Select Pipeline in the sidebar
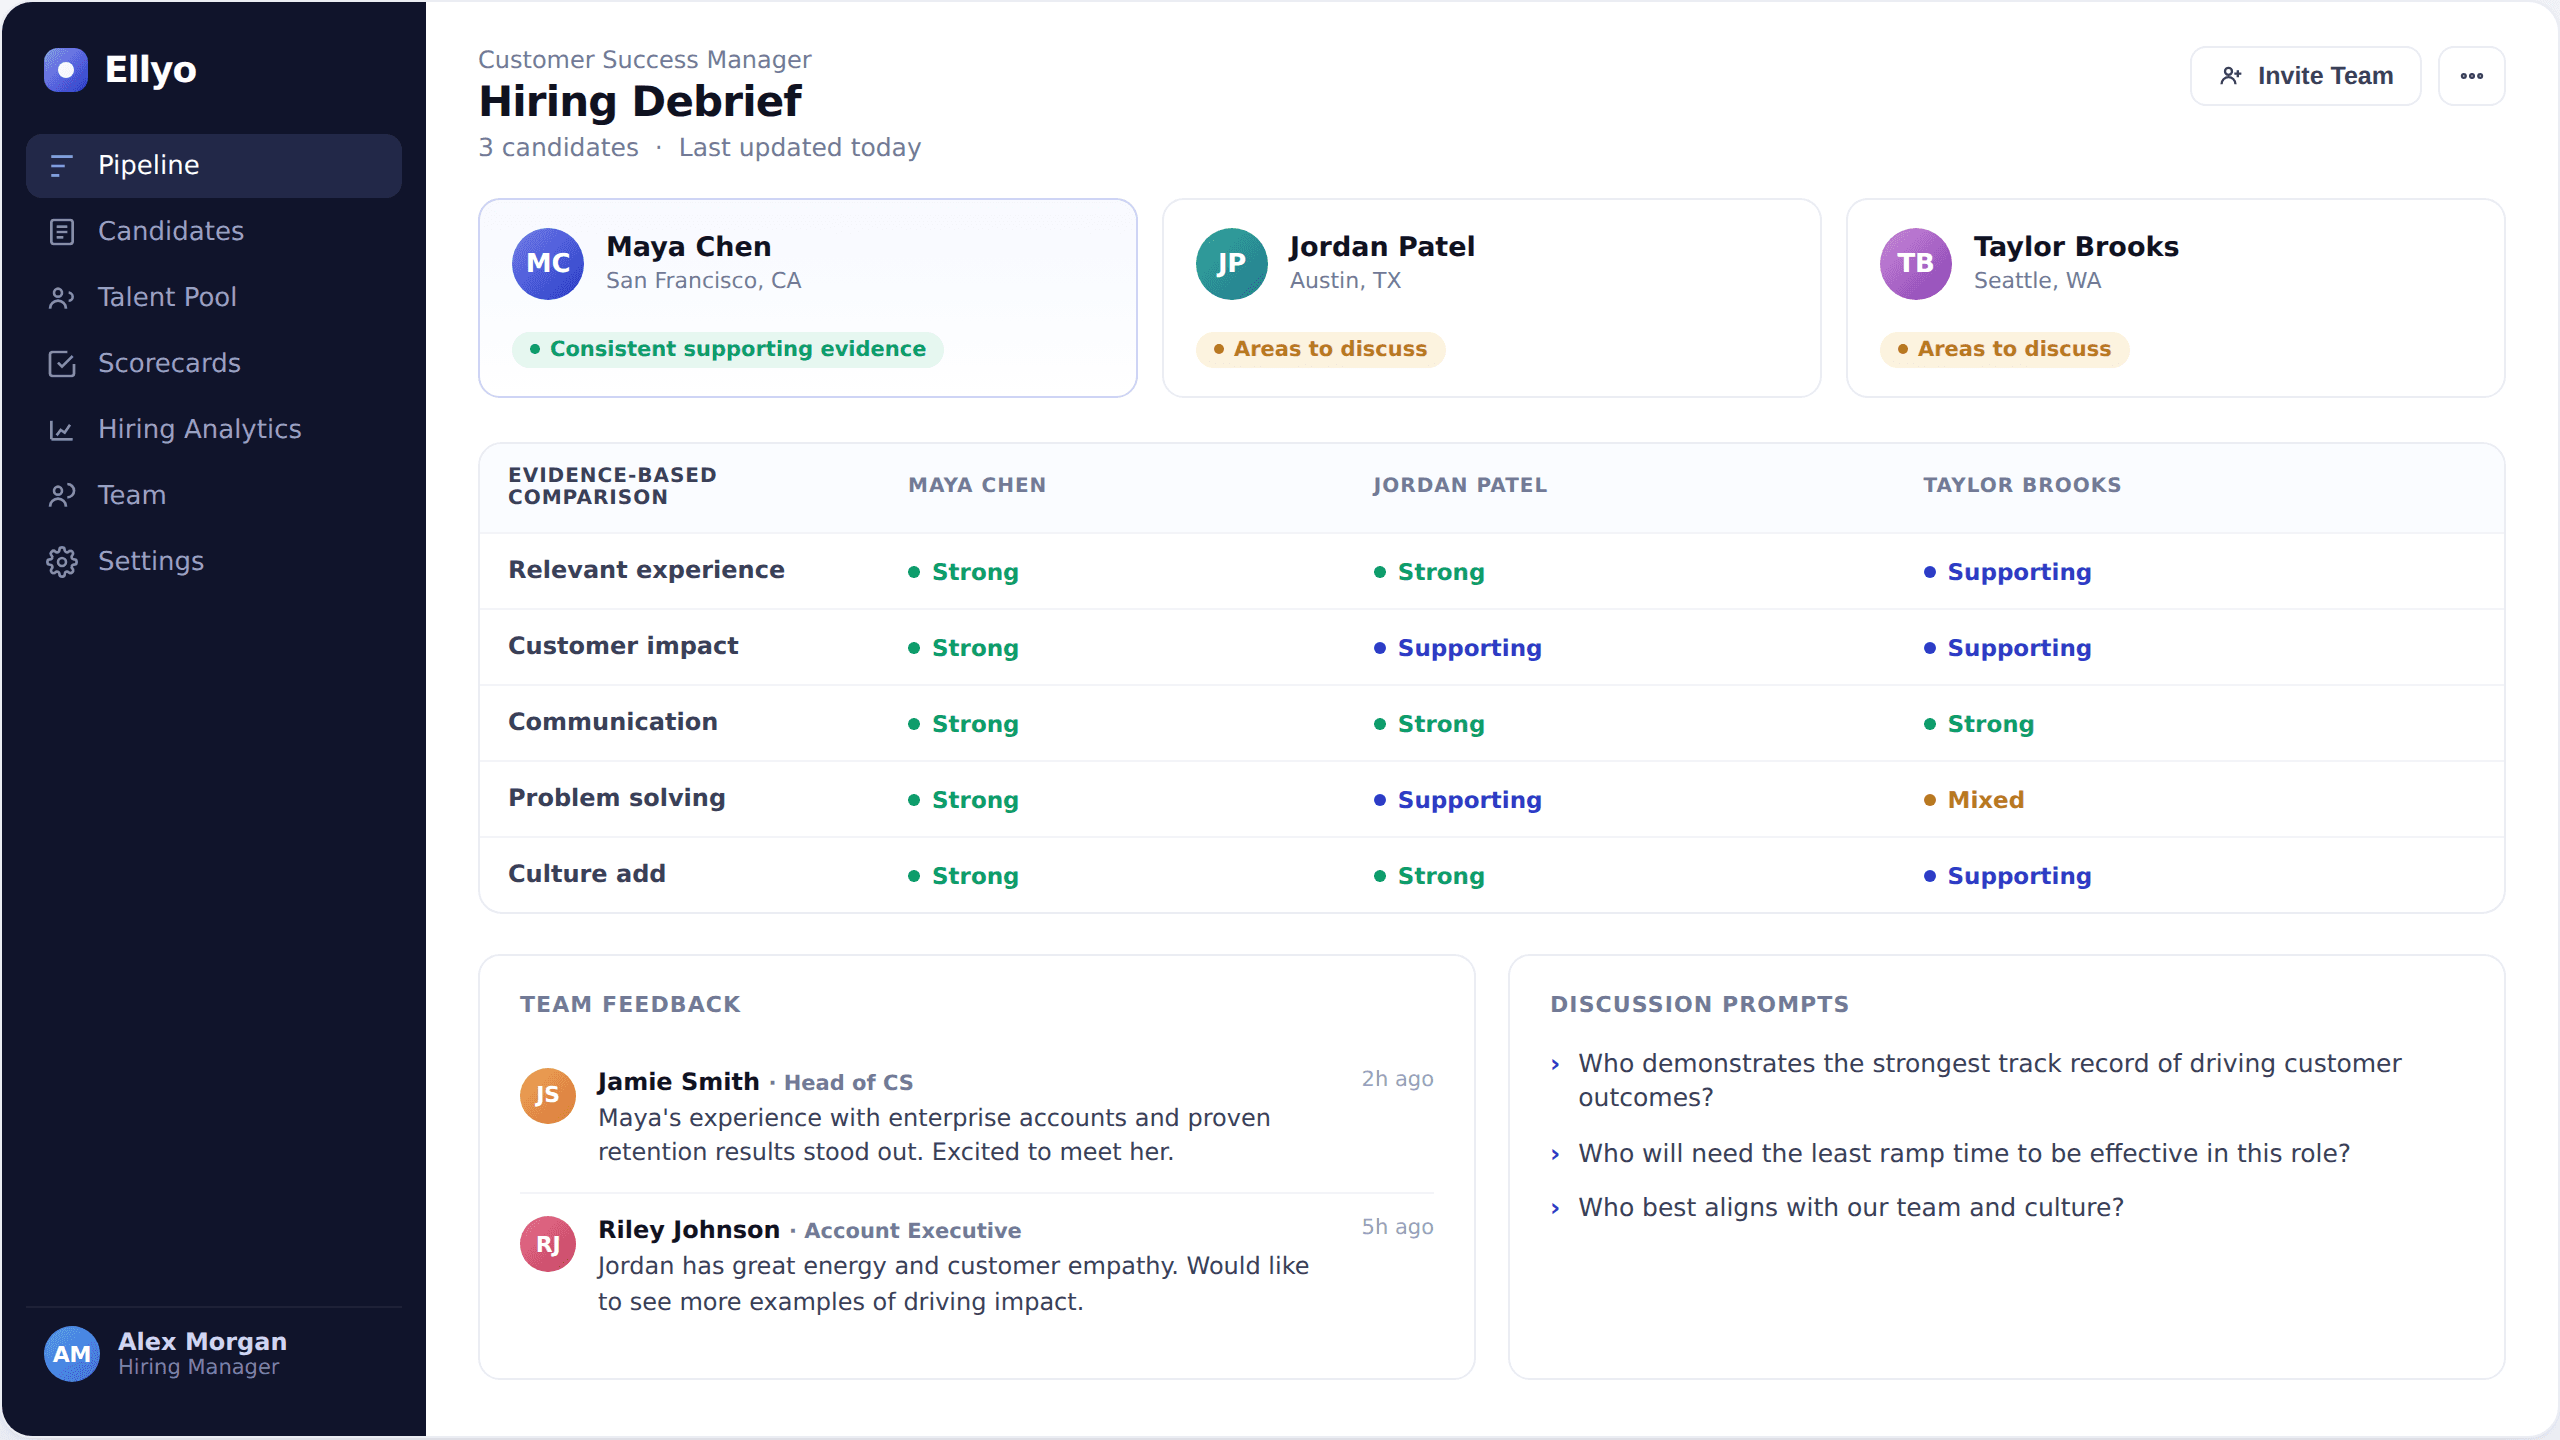Viewport: 2560px width, 1440px height. point(214,166)
